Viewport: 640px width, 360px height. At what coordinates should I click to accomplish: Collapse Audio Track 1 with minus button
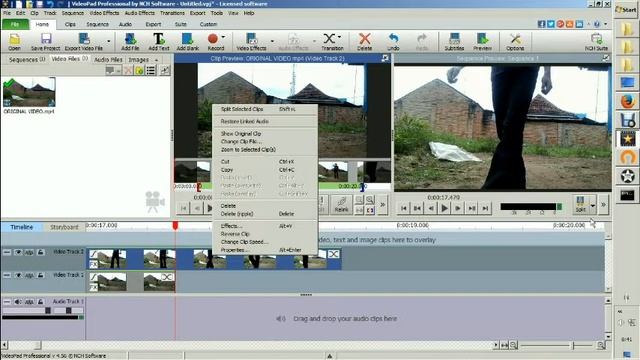[7, 302]
